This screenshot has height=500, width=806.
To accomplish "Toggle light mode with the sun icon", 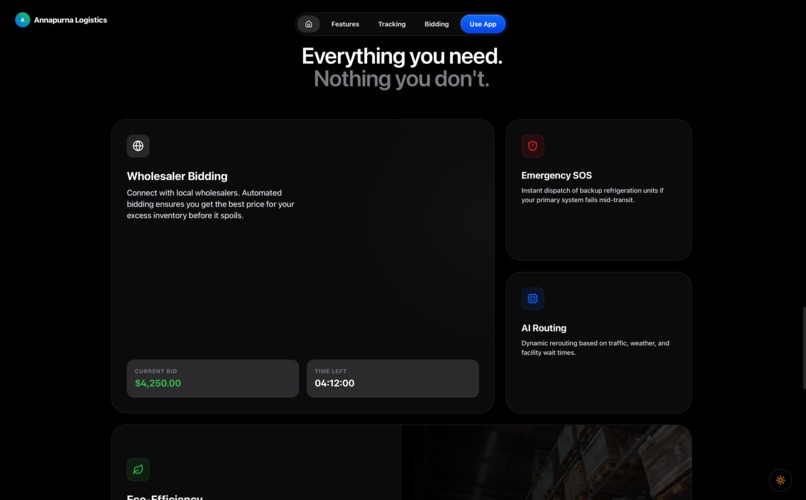I will click(x=780, y=480).
